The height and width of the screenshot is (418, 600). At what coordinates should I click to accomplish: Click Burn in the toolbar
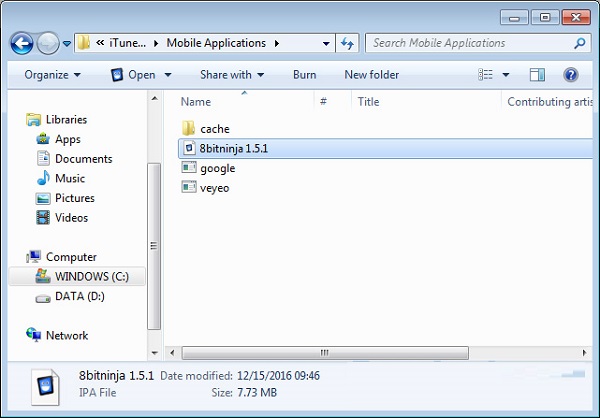click(305, 75)
